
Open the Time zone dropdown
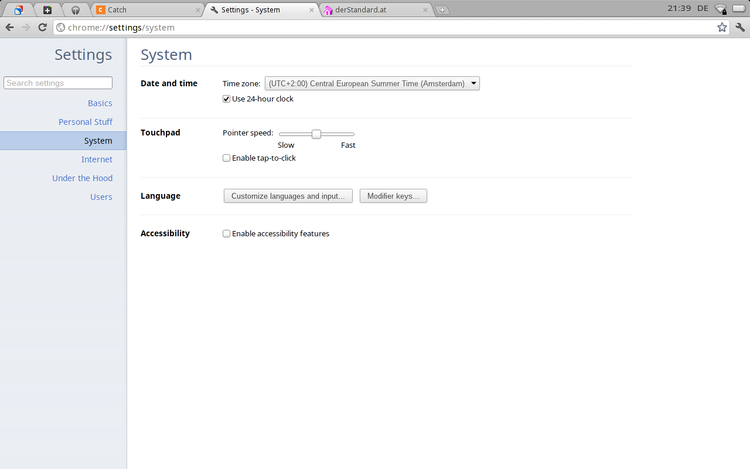tap(371, 84)
